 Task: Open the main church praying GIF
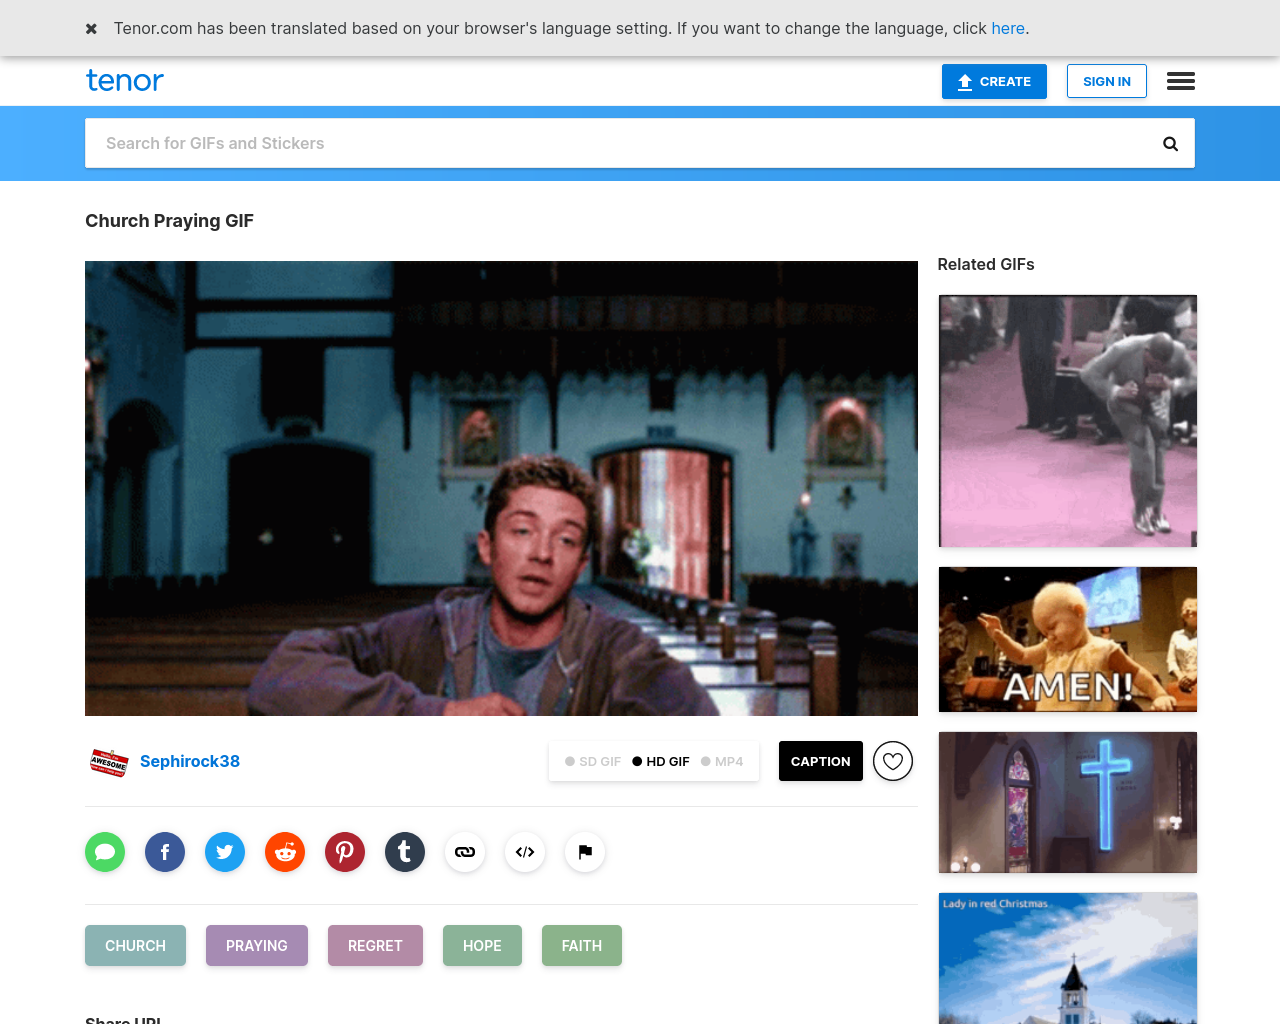pos(501,488)
